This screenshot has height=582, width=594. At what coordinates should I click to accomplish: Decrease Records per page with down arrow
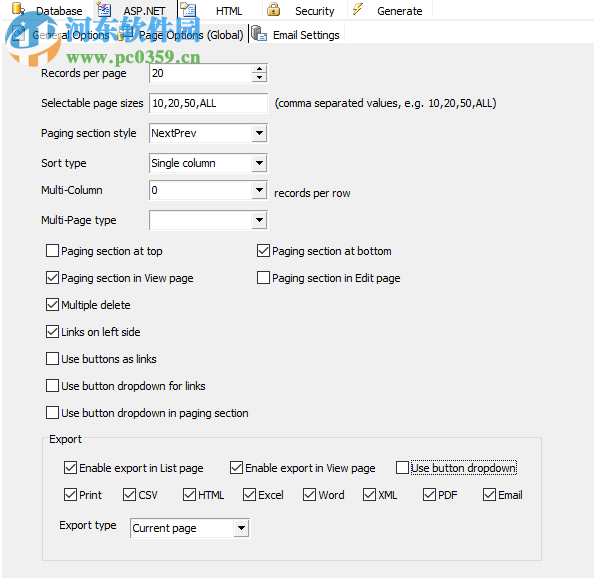point(259,77)
